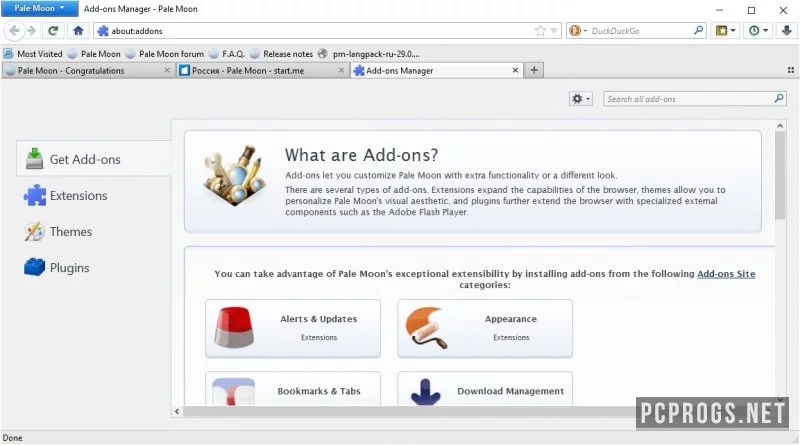Open the Pale Moon application menu button
Viewport: 800px width, 445px height.
click(x=39, y=8)
